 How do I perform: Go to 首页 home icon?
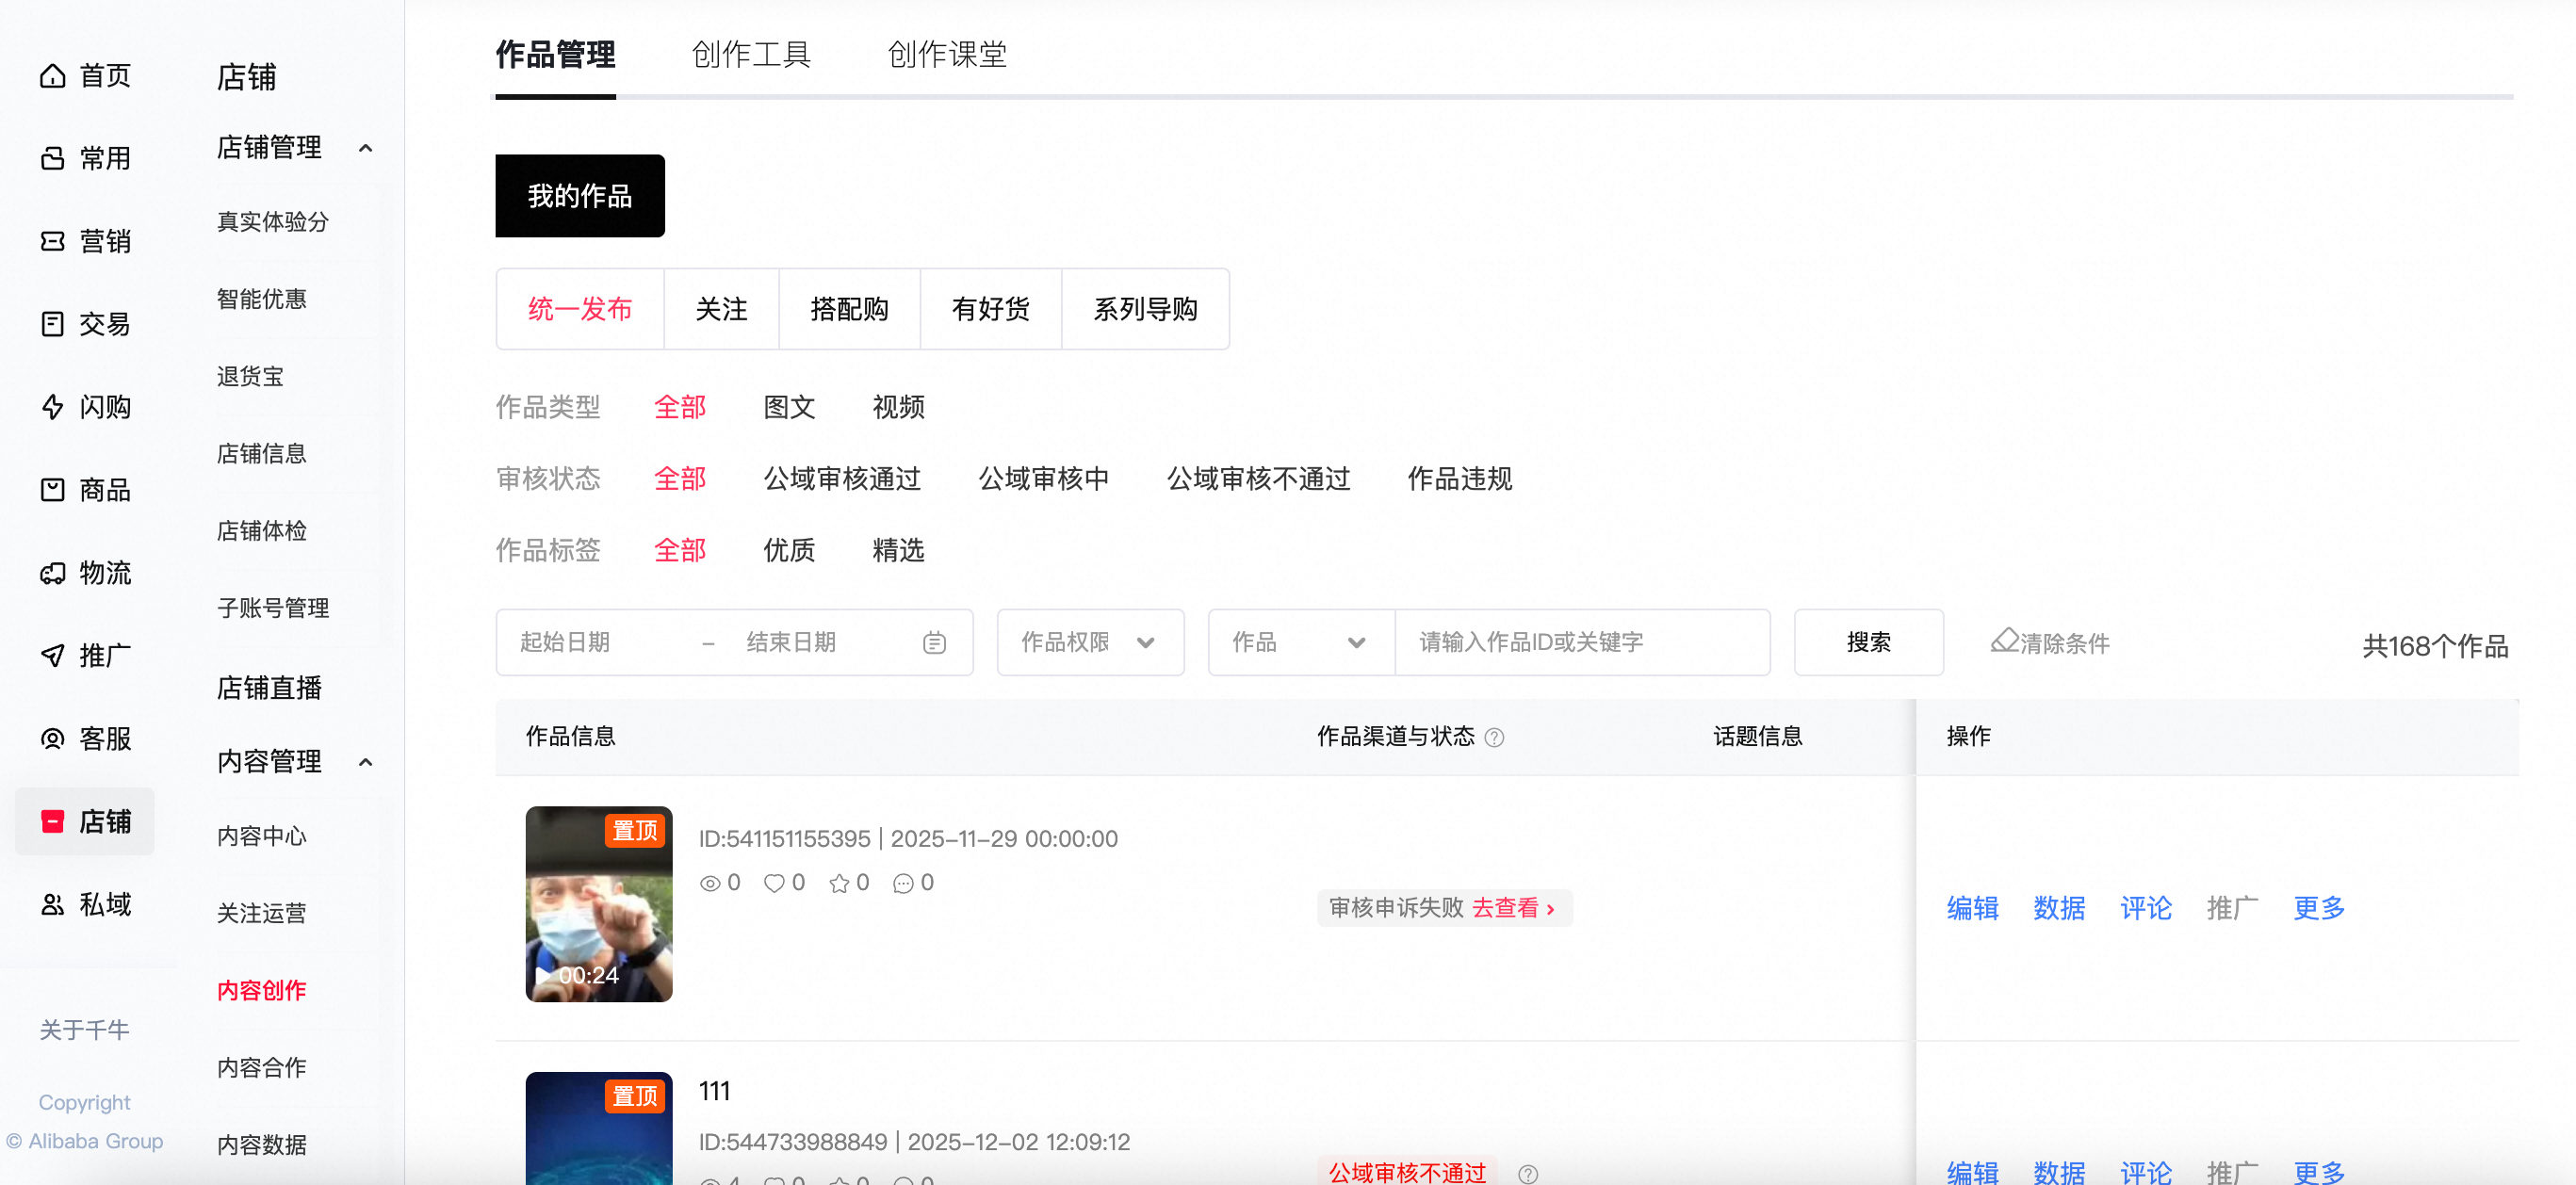[x=52, y=76]
